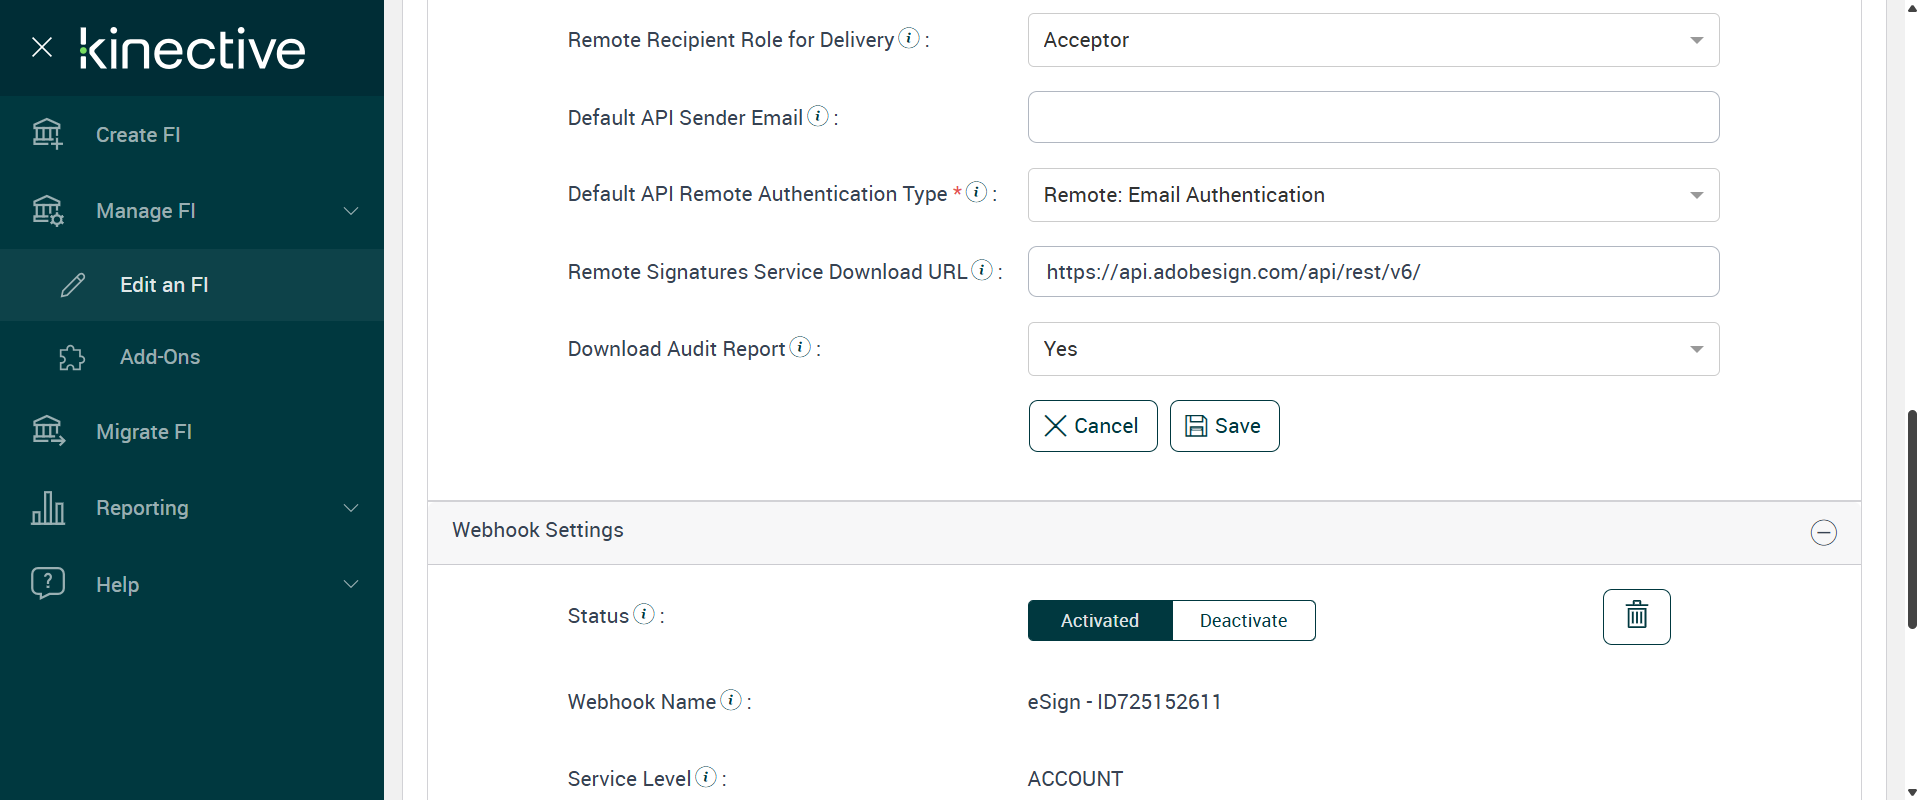Close the sidebar with the X icon
Screen dimensions: 1920x800
(x=42, y=47)
